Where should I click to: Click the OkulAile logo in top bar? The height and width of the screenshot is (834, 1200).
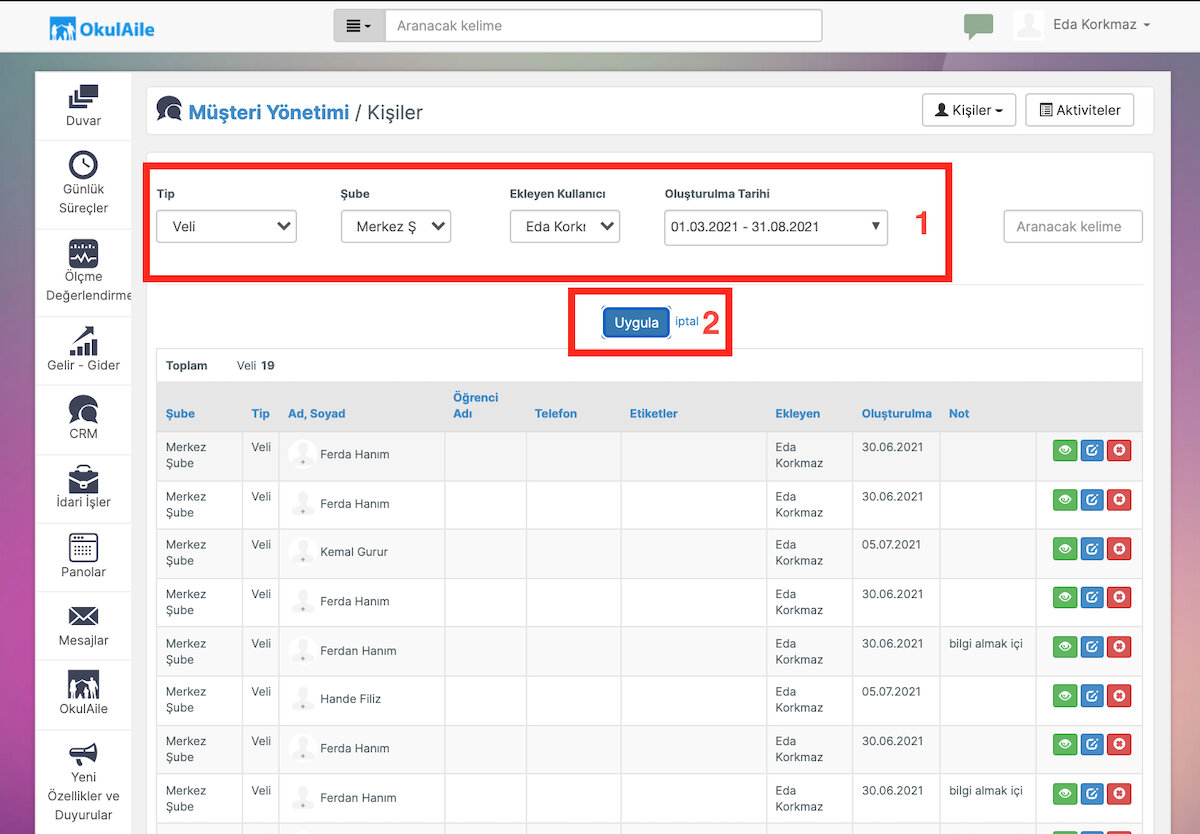(102, 29)
